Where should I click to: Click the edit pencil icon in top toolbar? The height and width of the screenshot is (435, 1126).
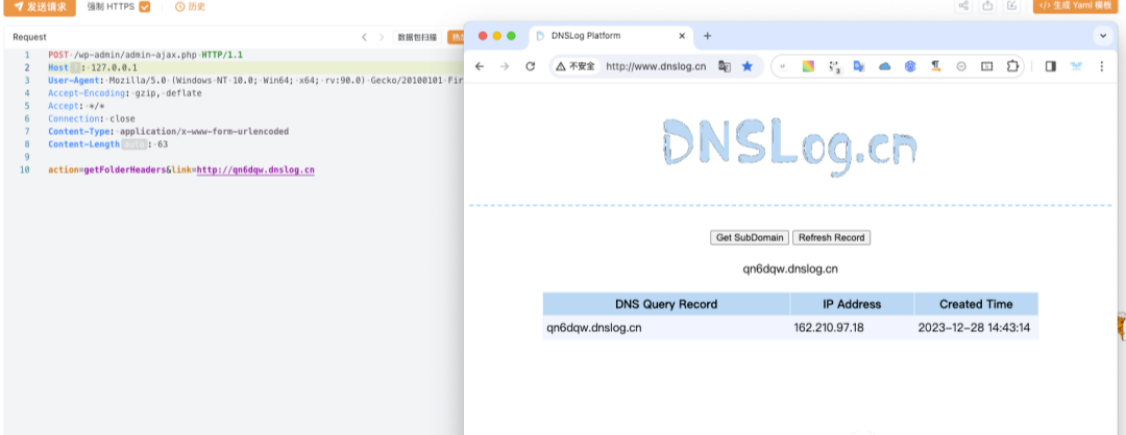[1012, 6]
